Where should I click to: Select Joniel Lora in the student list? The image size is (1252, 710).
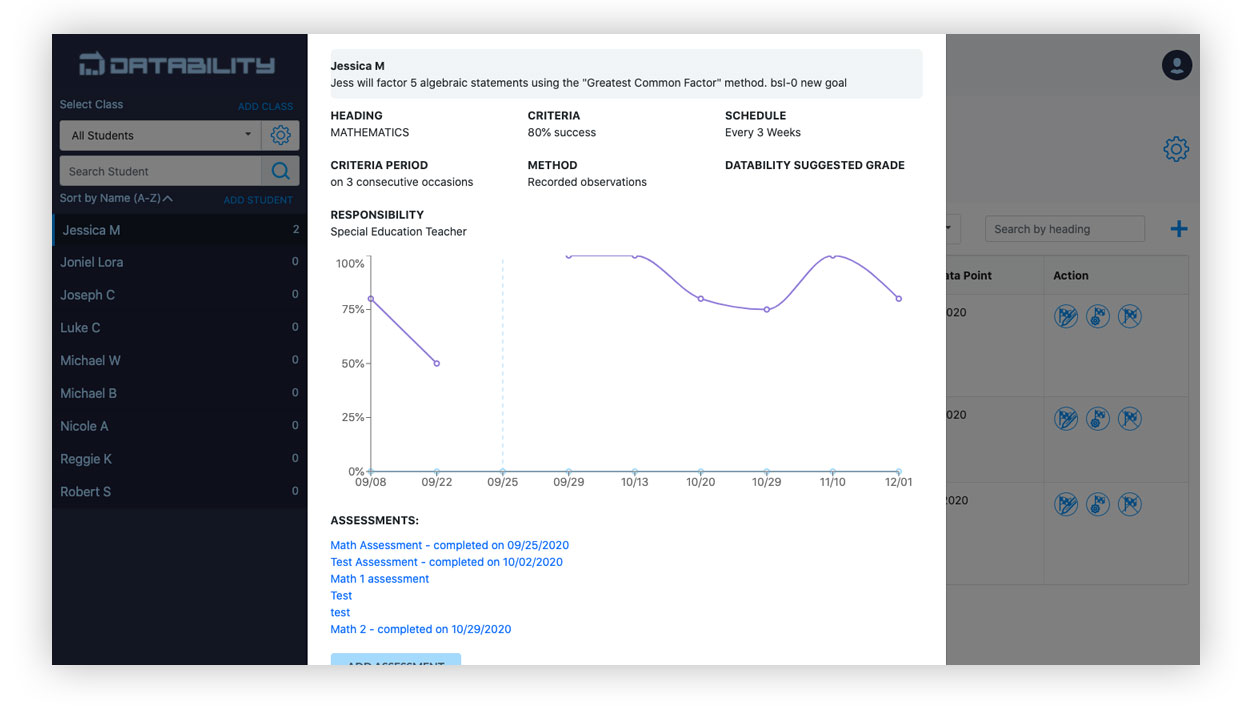pos(92,262)
